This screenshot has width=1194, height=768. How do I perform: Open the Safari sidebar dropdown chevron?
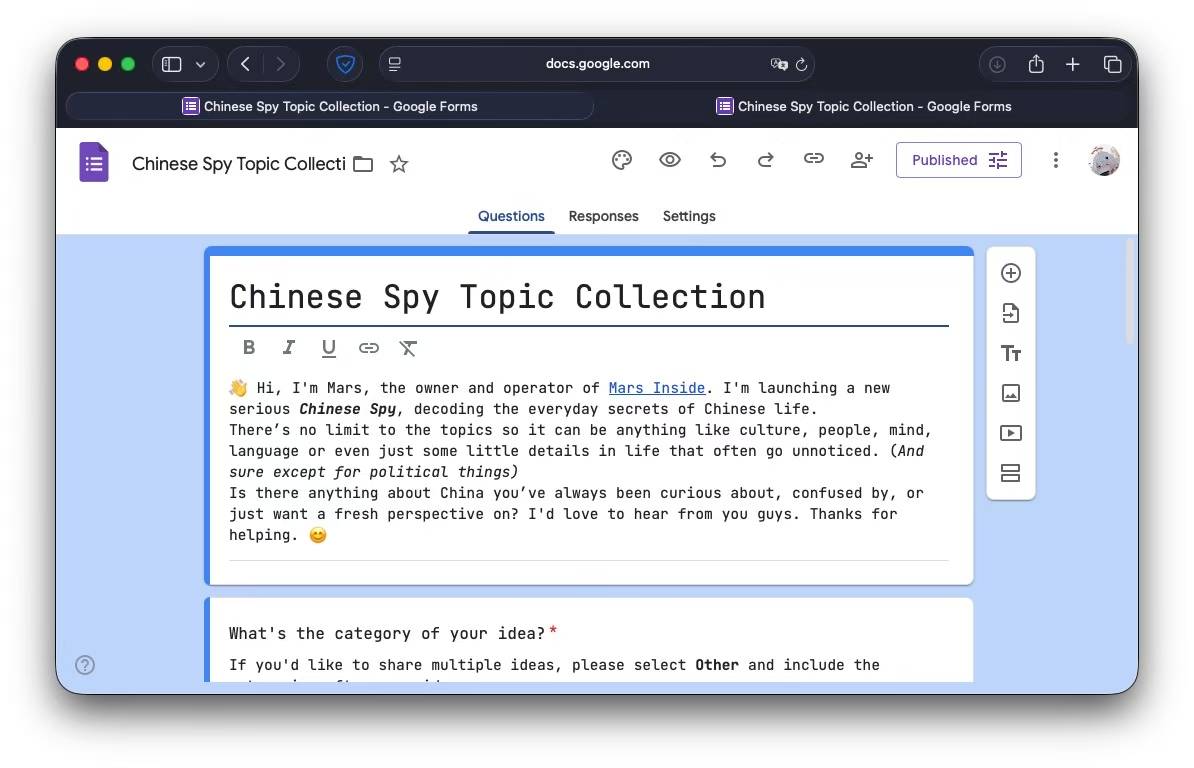[x=201, y=64]
